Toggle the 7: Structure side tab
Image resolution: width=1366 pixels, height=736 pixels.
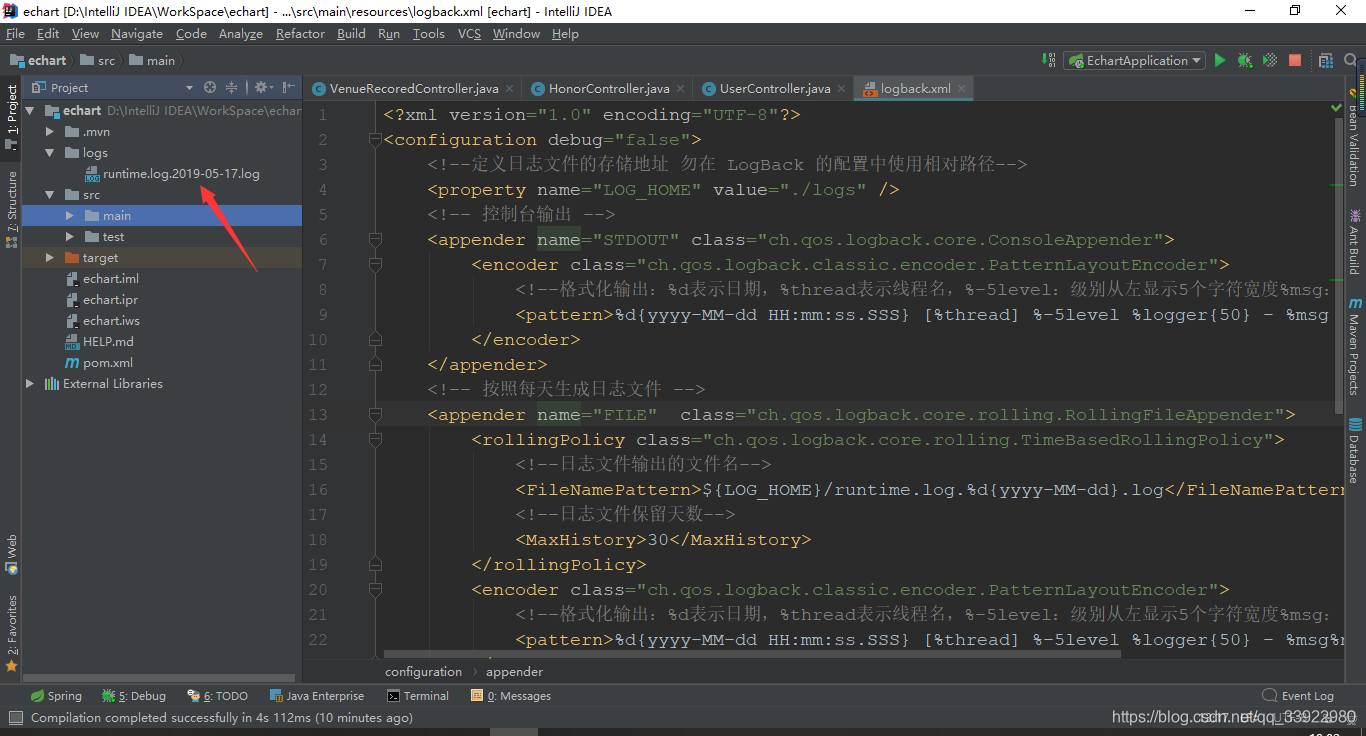(x=12, y=208)
